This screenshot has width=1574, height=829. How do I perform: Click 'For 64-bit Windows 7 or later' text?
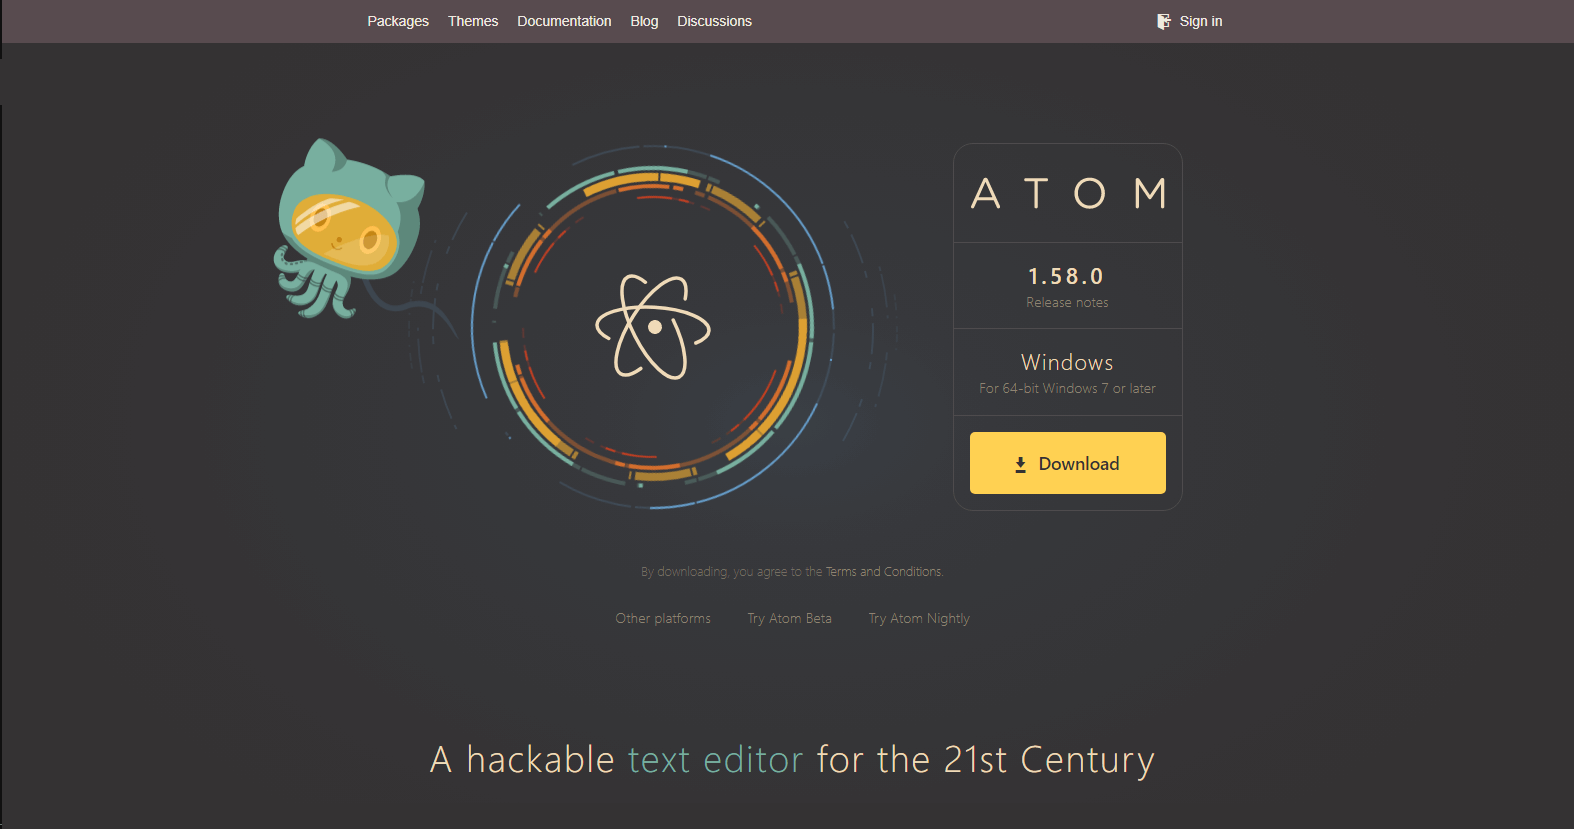click(x=1067, y=388)
